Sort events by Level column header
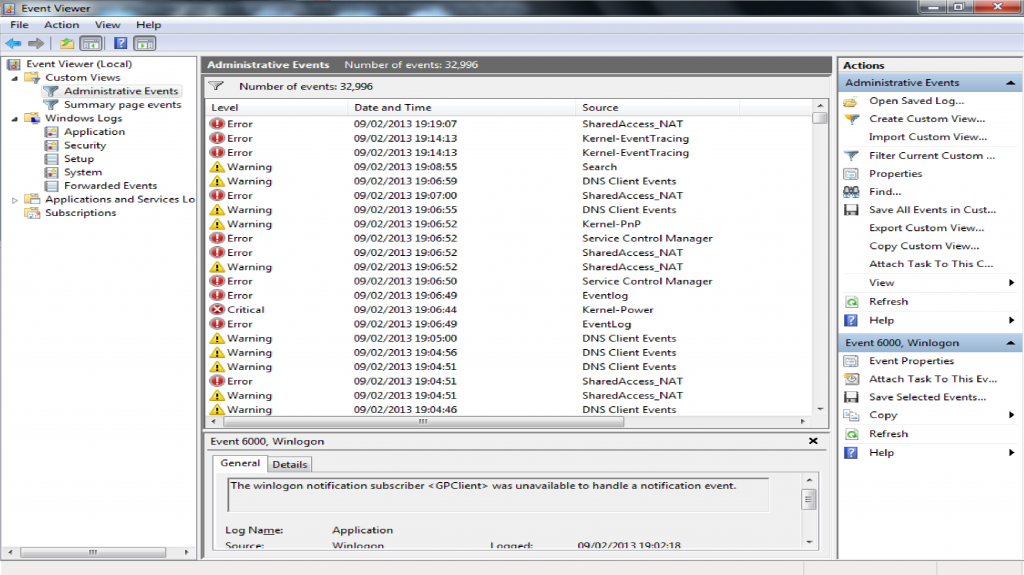Image resolution: width=1024 pixels, height=575 pixels. [x=278, y=107]
